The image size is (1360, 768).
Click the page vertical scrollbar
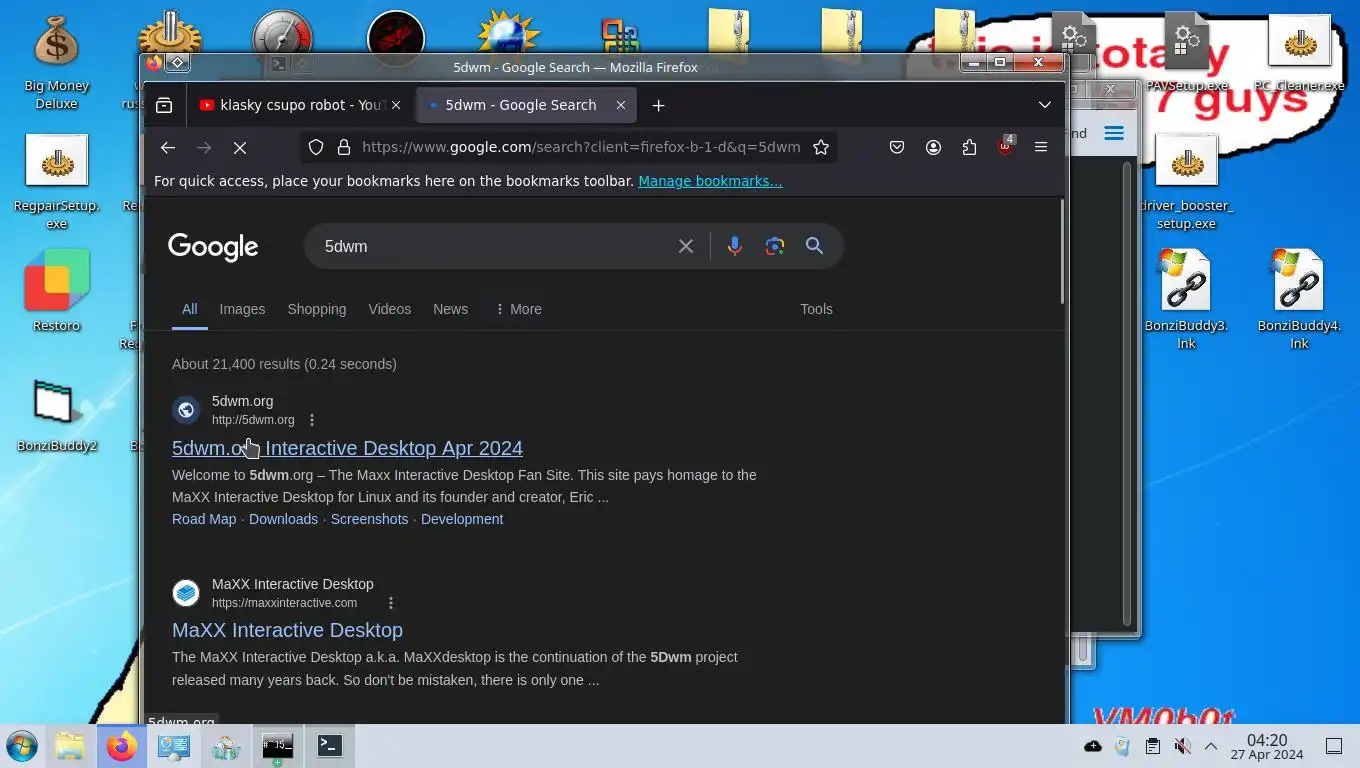1061,251
